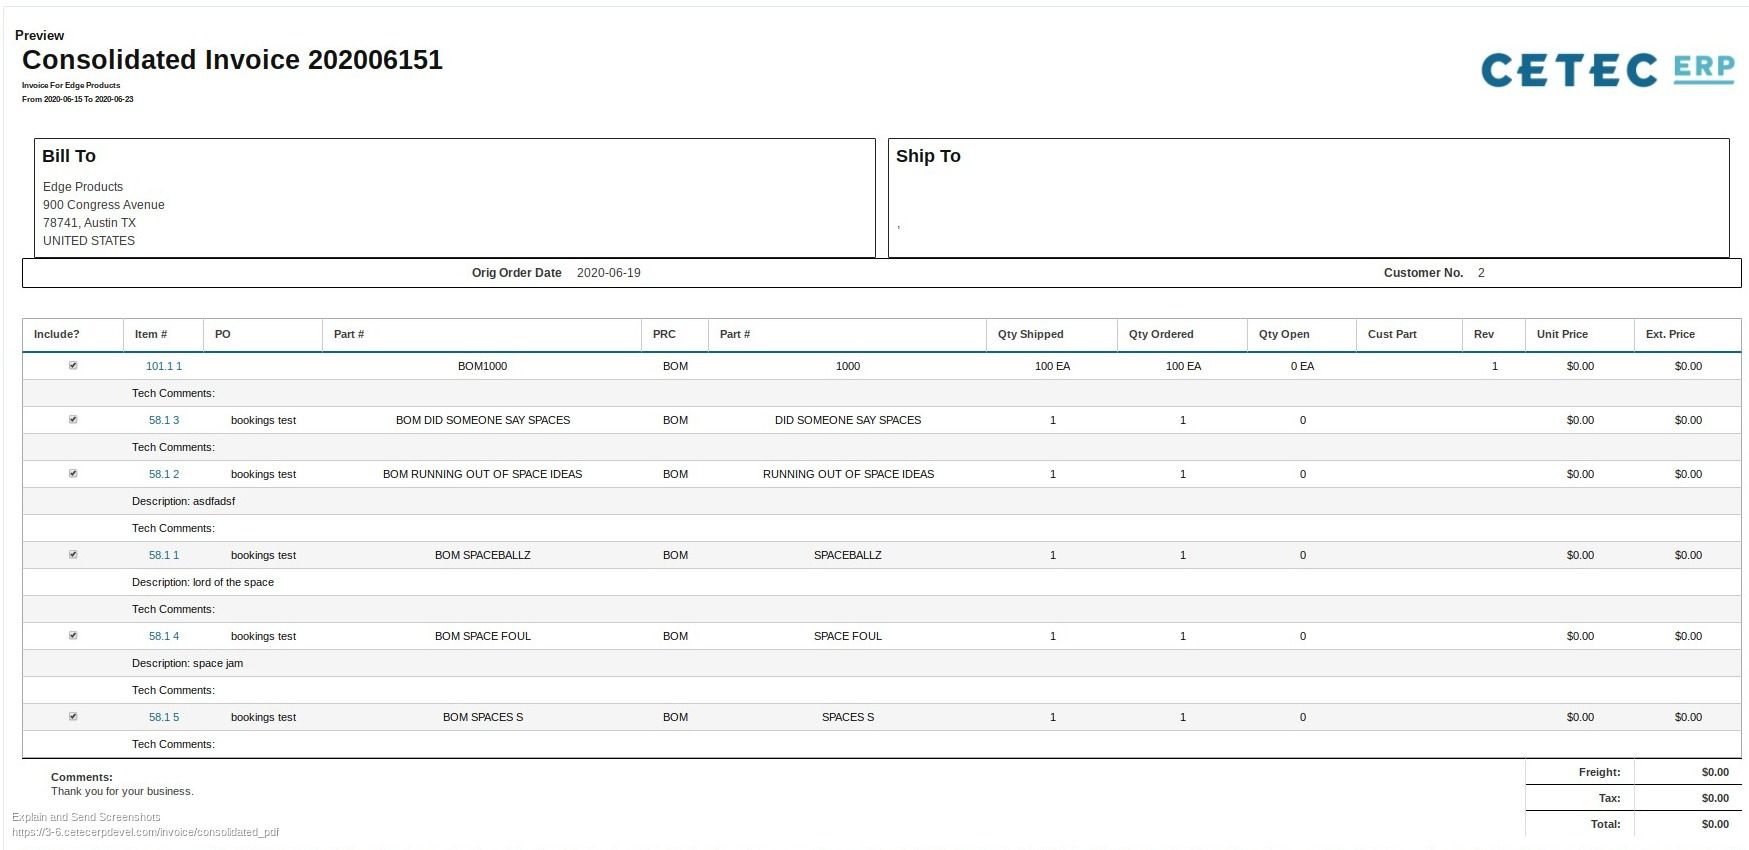
Task: Click the Consolidated Invoice 202006151 title
Action: pyautogui.click(x=232, y=60)
